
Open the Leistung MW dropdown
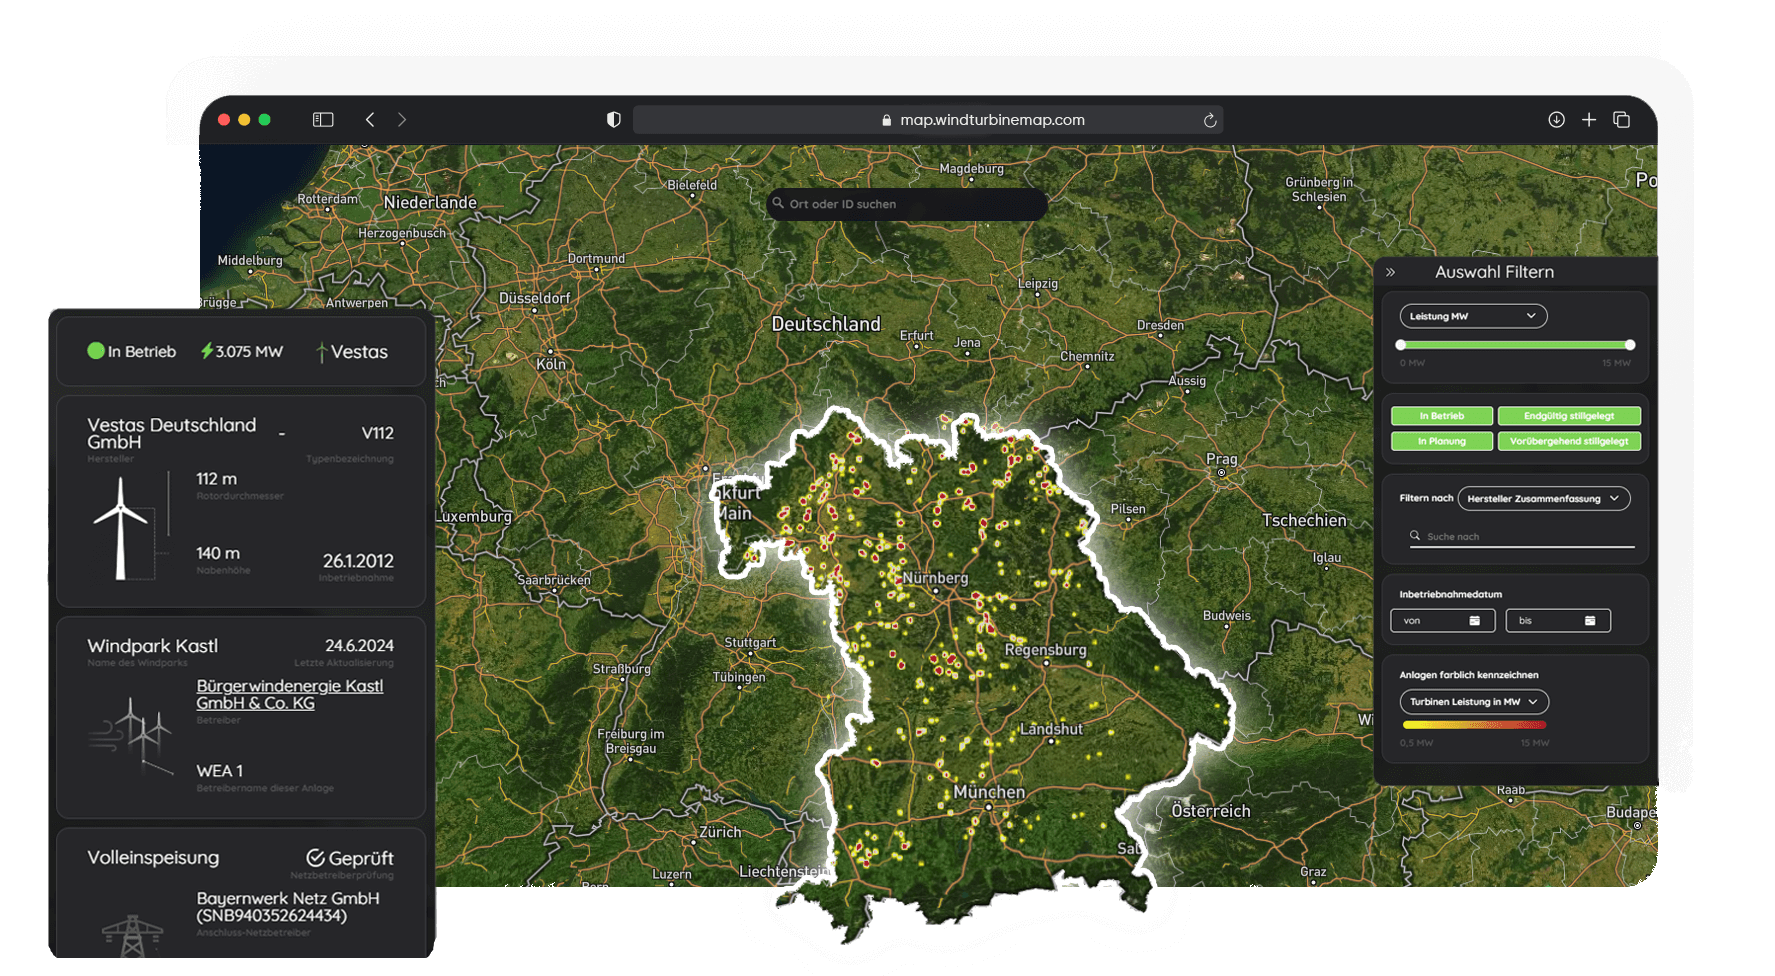[x=1473, y=316]
